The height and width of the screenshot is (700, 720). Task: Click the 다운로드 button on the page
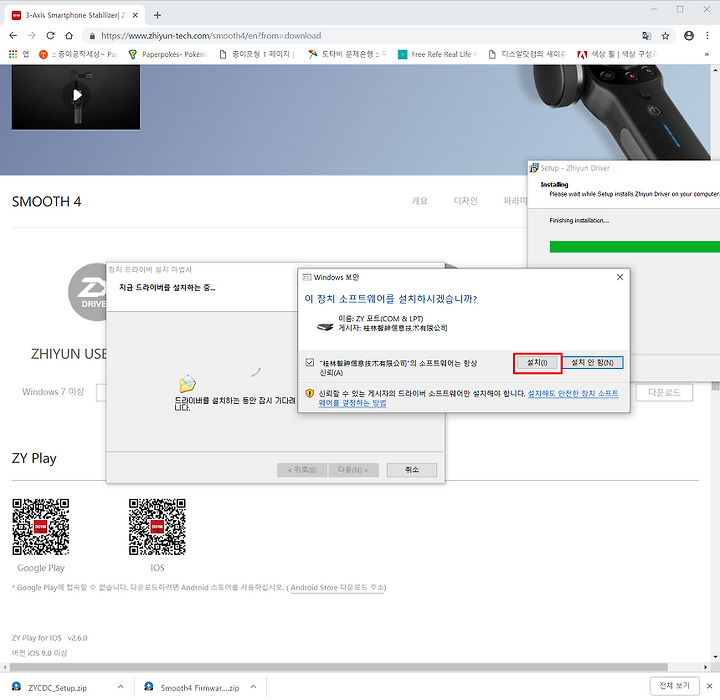(664, 392)
